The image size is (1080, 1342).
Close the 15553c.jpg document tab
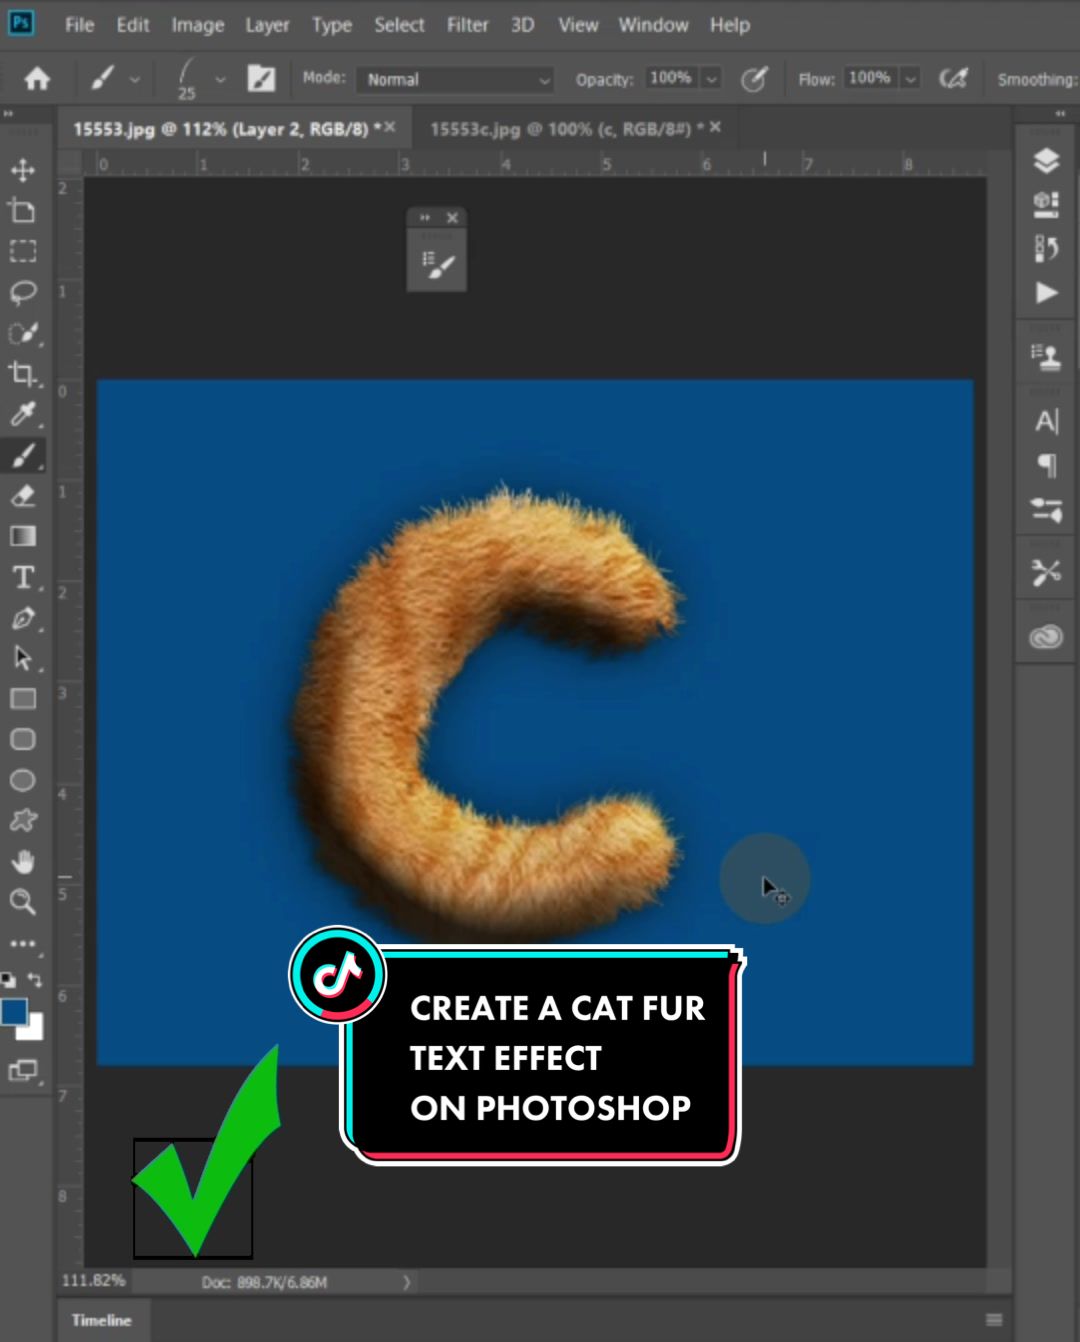[x=715, y=127]
